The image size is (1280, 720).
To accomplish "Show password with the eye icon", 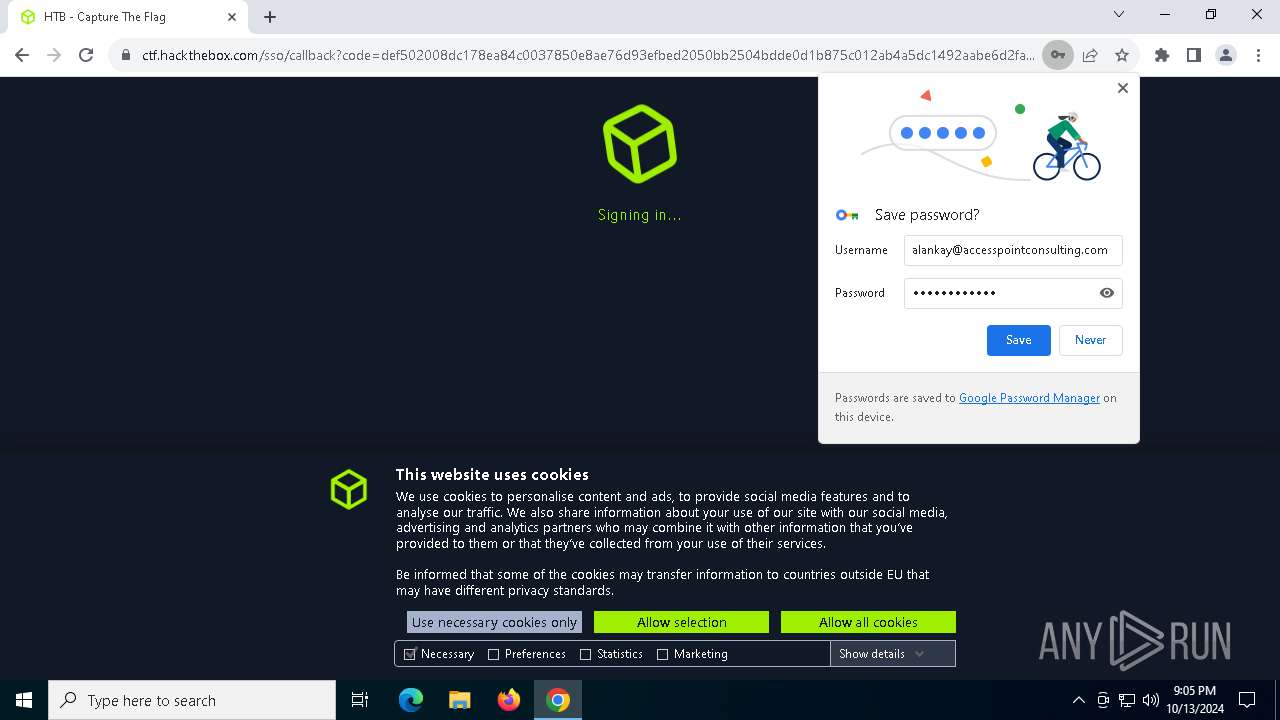I will pyautogui.click(x=1107, y=293).
